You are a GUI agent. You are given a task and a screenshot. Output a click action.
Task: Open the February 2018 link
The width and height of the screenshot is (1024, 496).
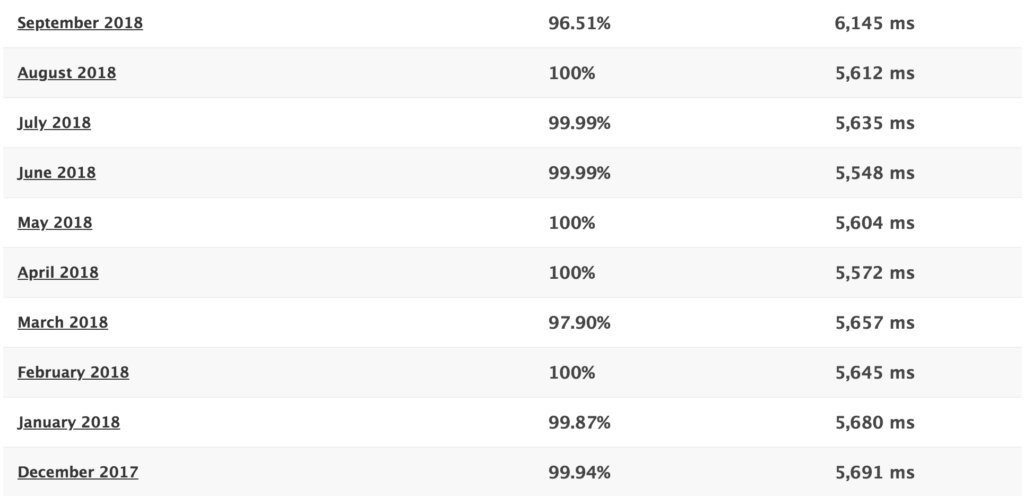73,373
